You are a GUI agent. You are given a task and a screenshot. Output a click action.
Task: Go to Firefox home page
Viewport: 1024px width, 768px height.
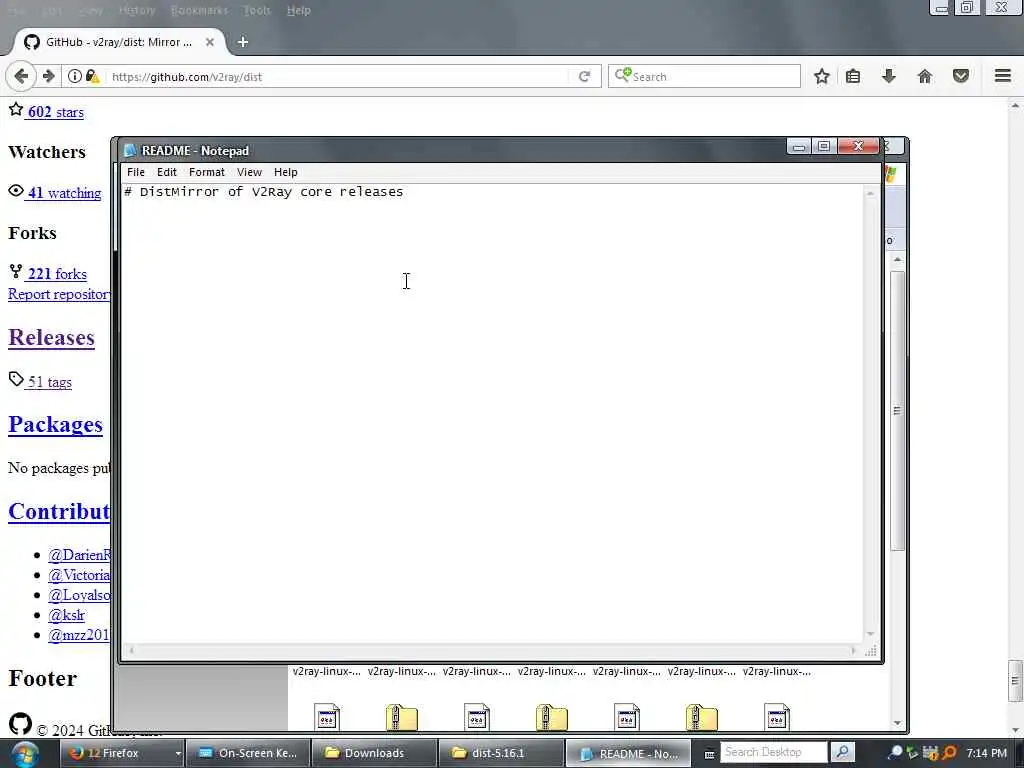click(925, 76)
